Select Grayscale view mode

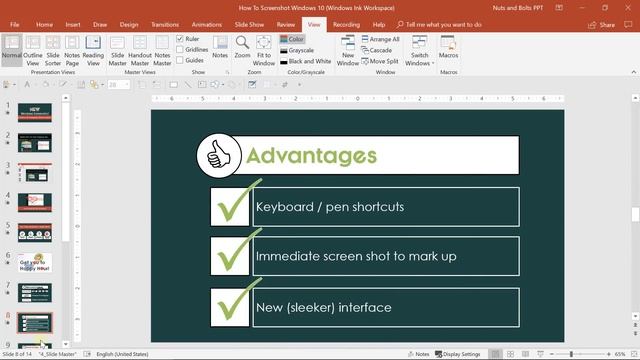[297, 50]
